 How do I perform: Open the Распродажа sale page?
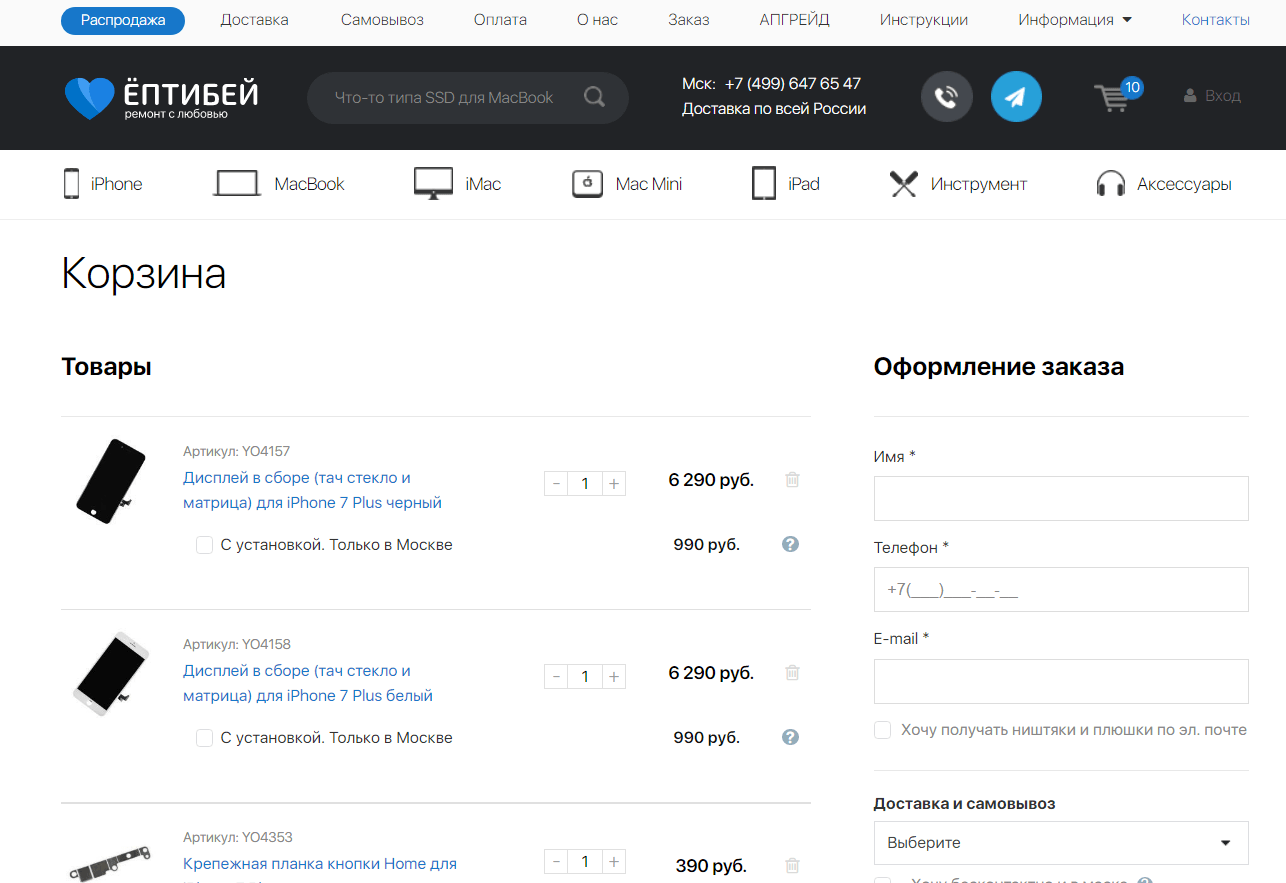click(123, 20)
